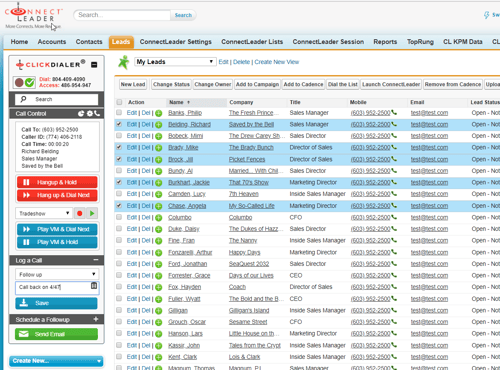Uncheck the Burkhart, Jackie row checkbox
This screenshot has height=370, width=500.
pyautogui.click(x=119, y=182)
